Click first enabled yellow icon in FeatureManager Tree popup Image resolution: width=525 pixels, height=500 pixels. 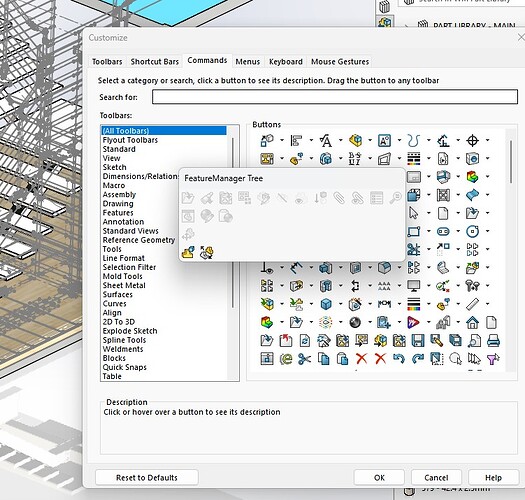[188, 253]
